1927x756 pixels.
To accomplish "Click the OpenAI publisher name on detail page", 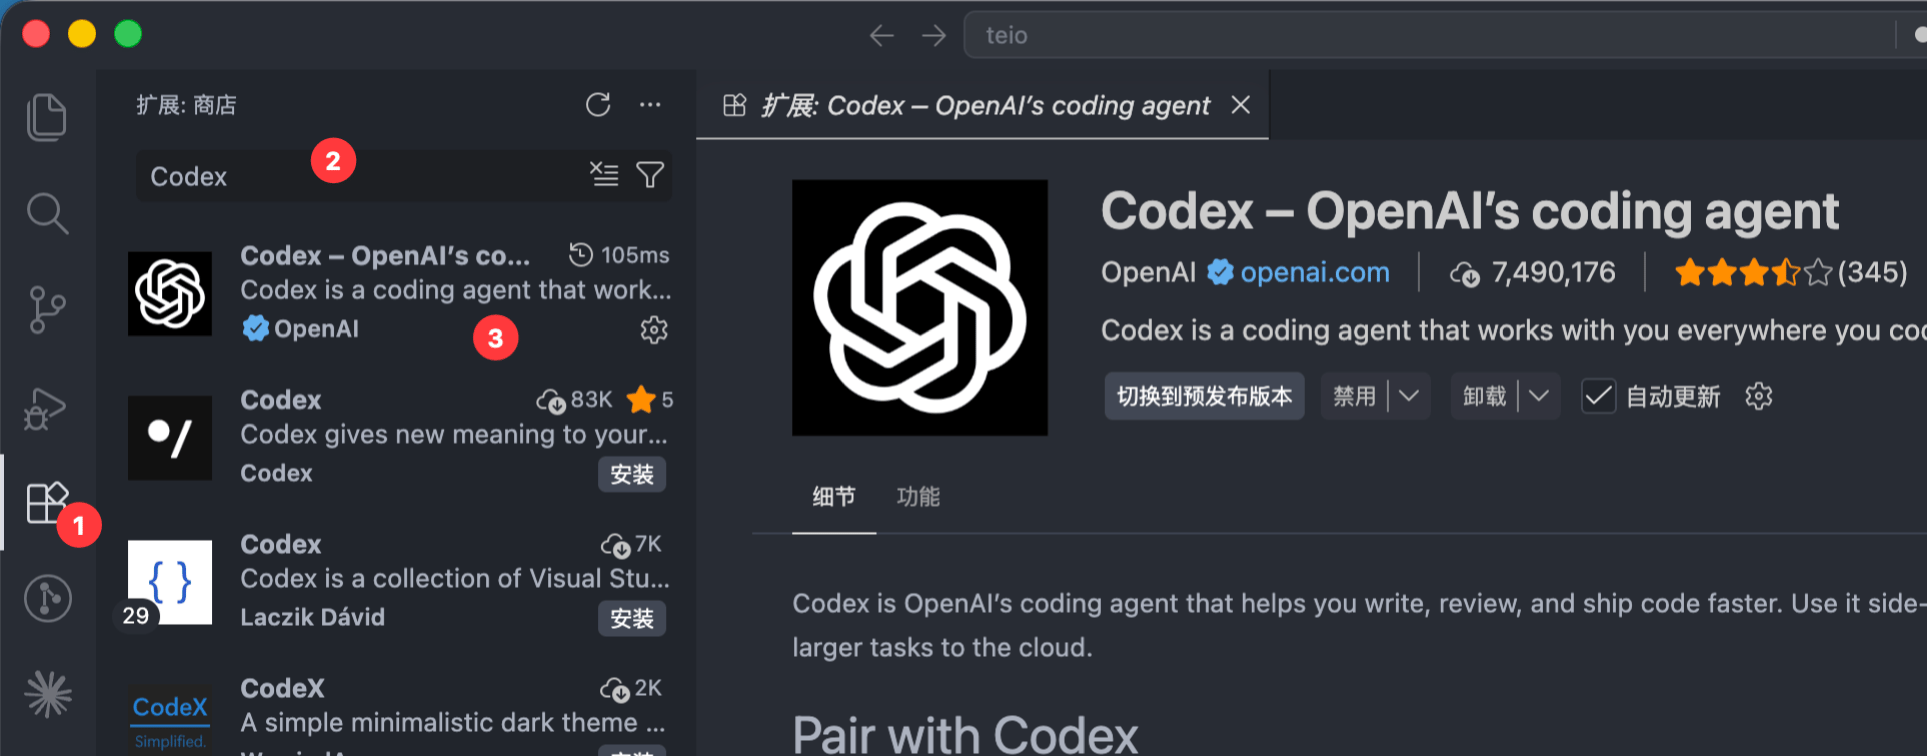I will tap(1148, 272).
